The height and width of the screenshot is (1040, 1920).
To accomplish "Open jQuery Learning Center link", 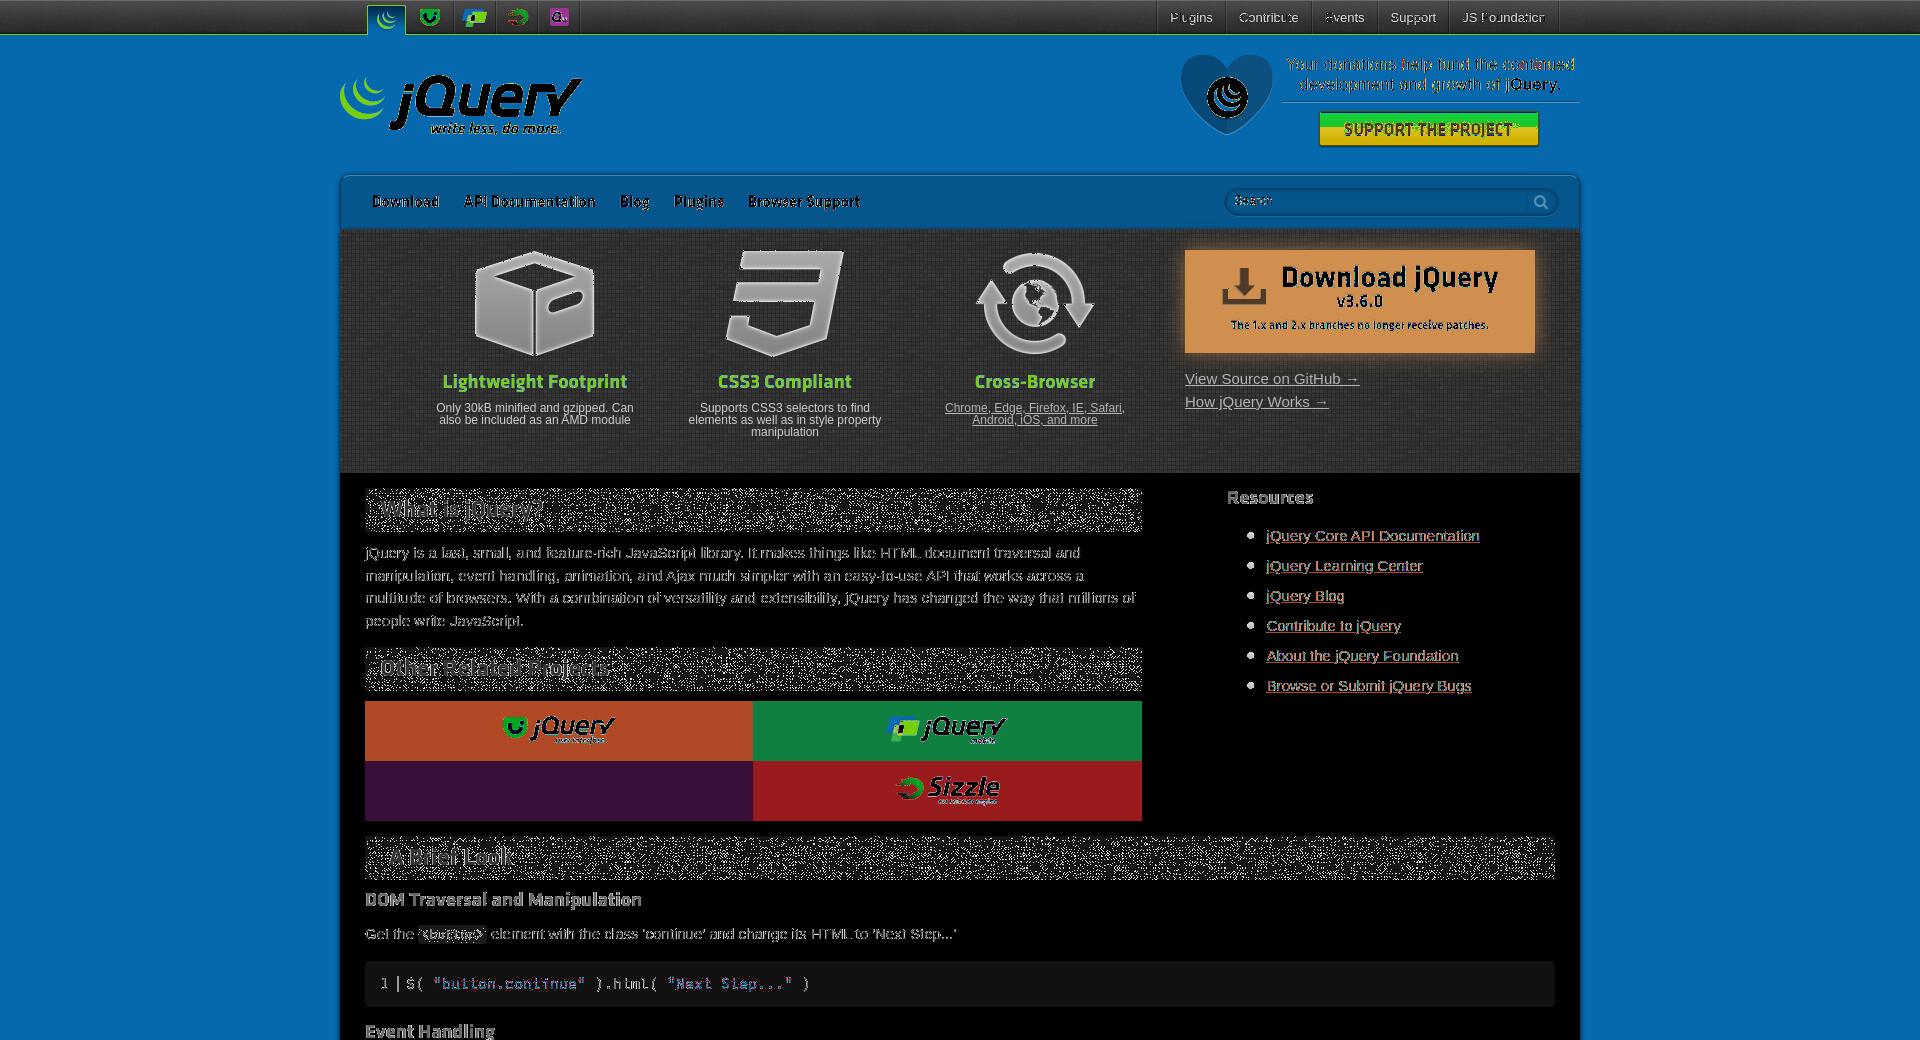I will click(1344, 566).
